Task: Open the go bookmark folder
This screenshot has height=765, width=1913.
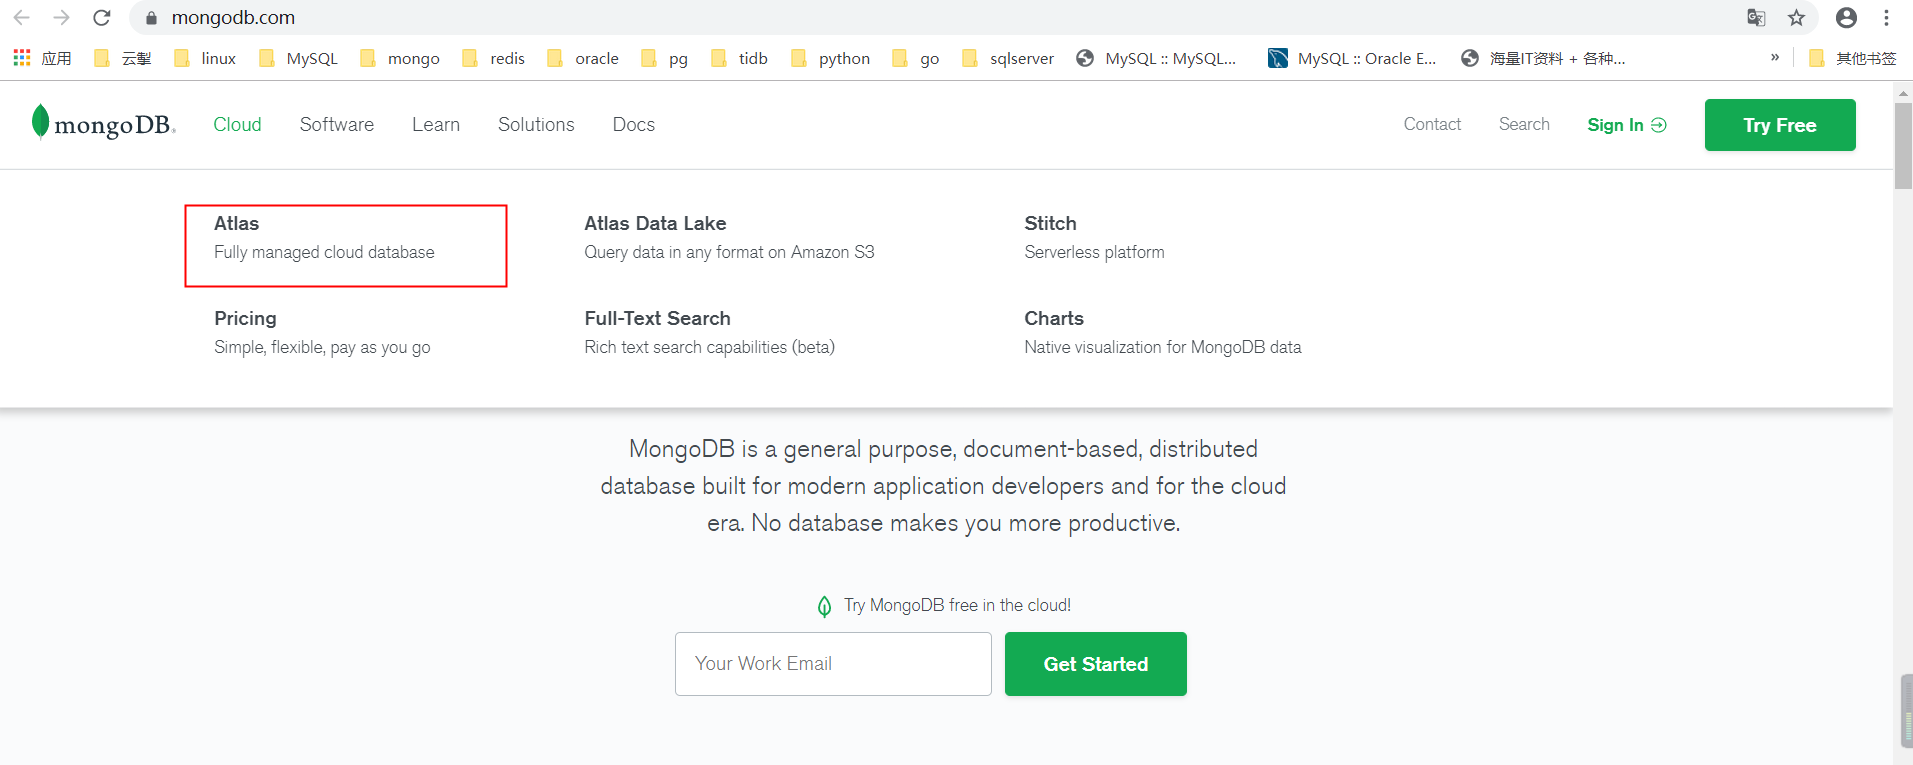Action: [916, 58]
